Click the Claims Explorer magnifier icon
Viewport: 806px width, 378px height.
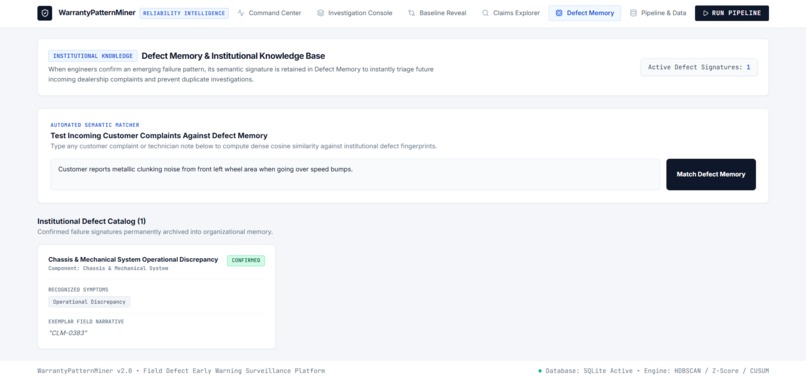tap(485, 13)
